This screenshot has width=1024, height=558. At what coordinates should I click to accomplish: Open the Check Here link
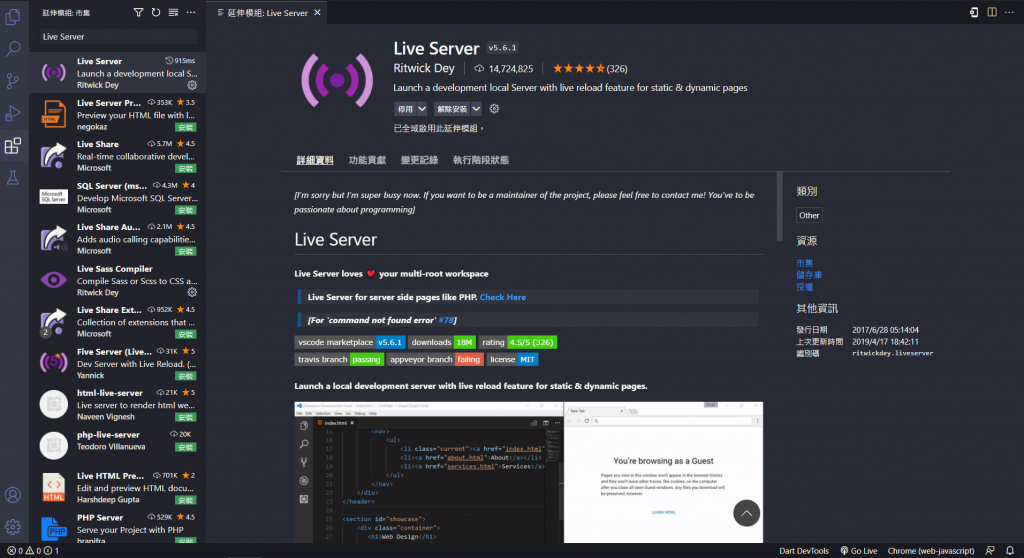(x=502, y=297)
